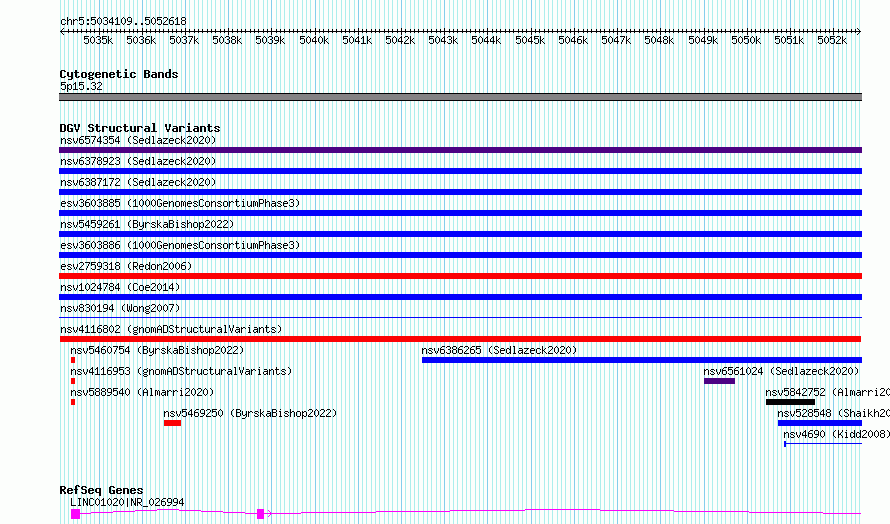Viewport: 890px width, 524px height.
Task: Click esv3603886 (1000GenomesConsortiumPhase3) label
Action: point(180,245)
